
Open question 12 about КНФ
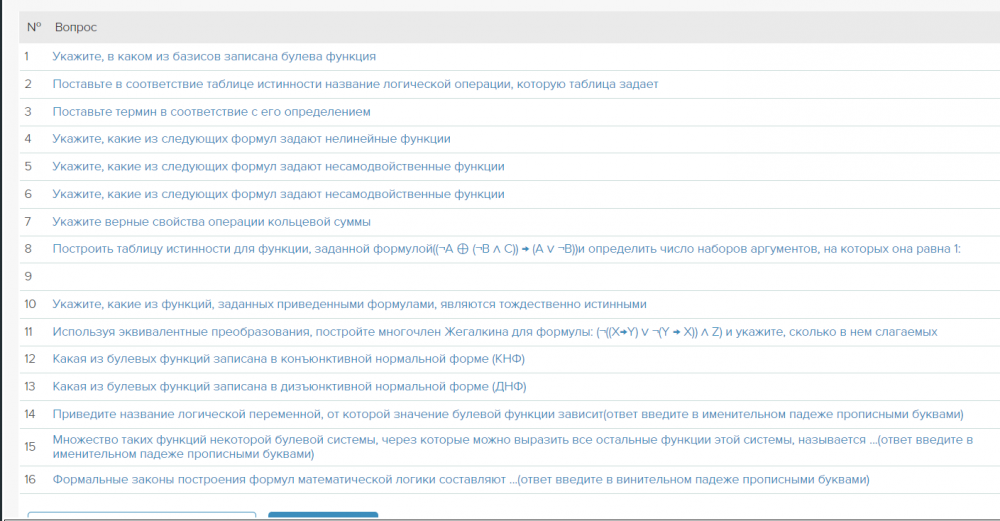point(288,358)
